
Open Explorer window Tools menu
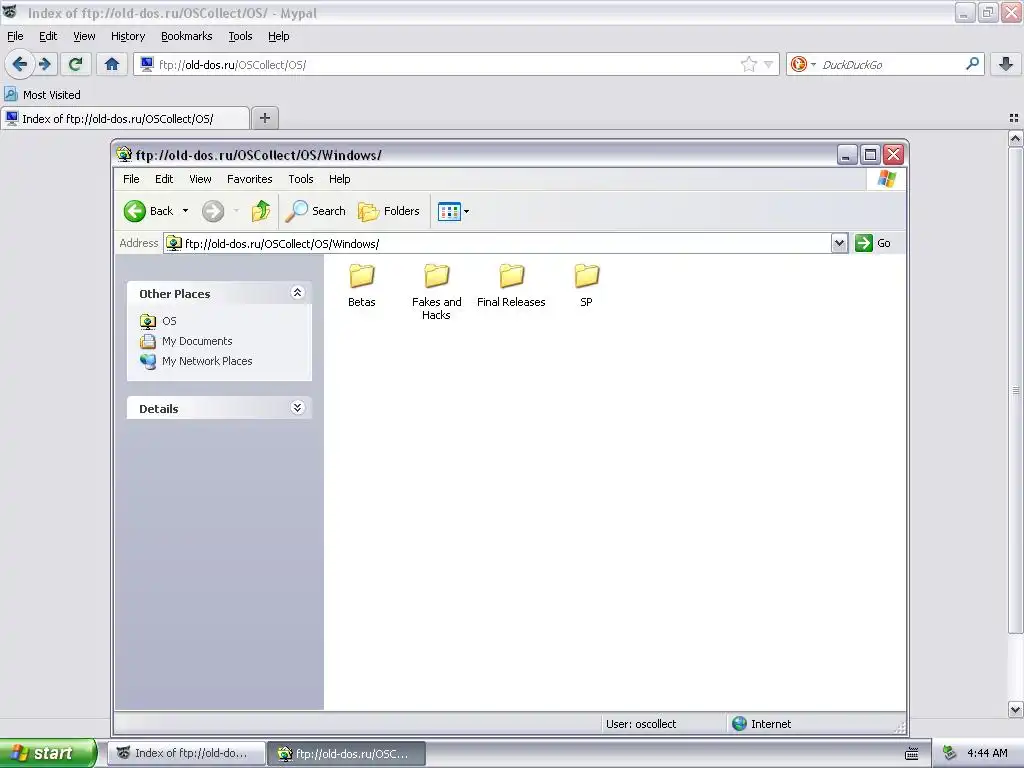[x=301, y=179]
